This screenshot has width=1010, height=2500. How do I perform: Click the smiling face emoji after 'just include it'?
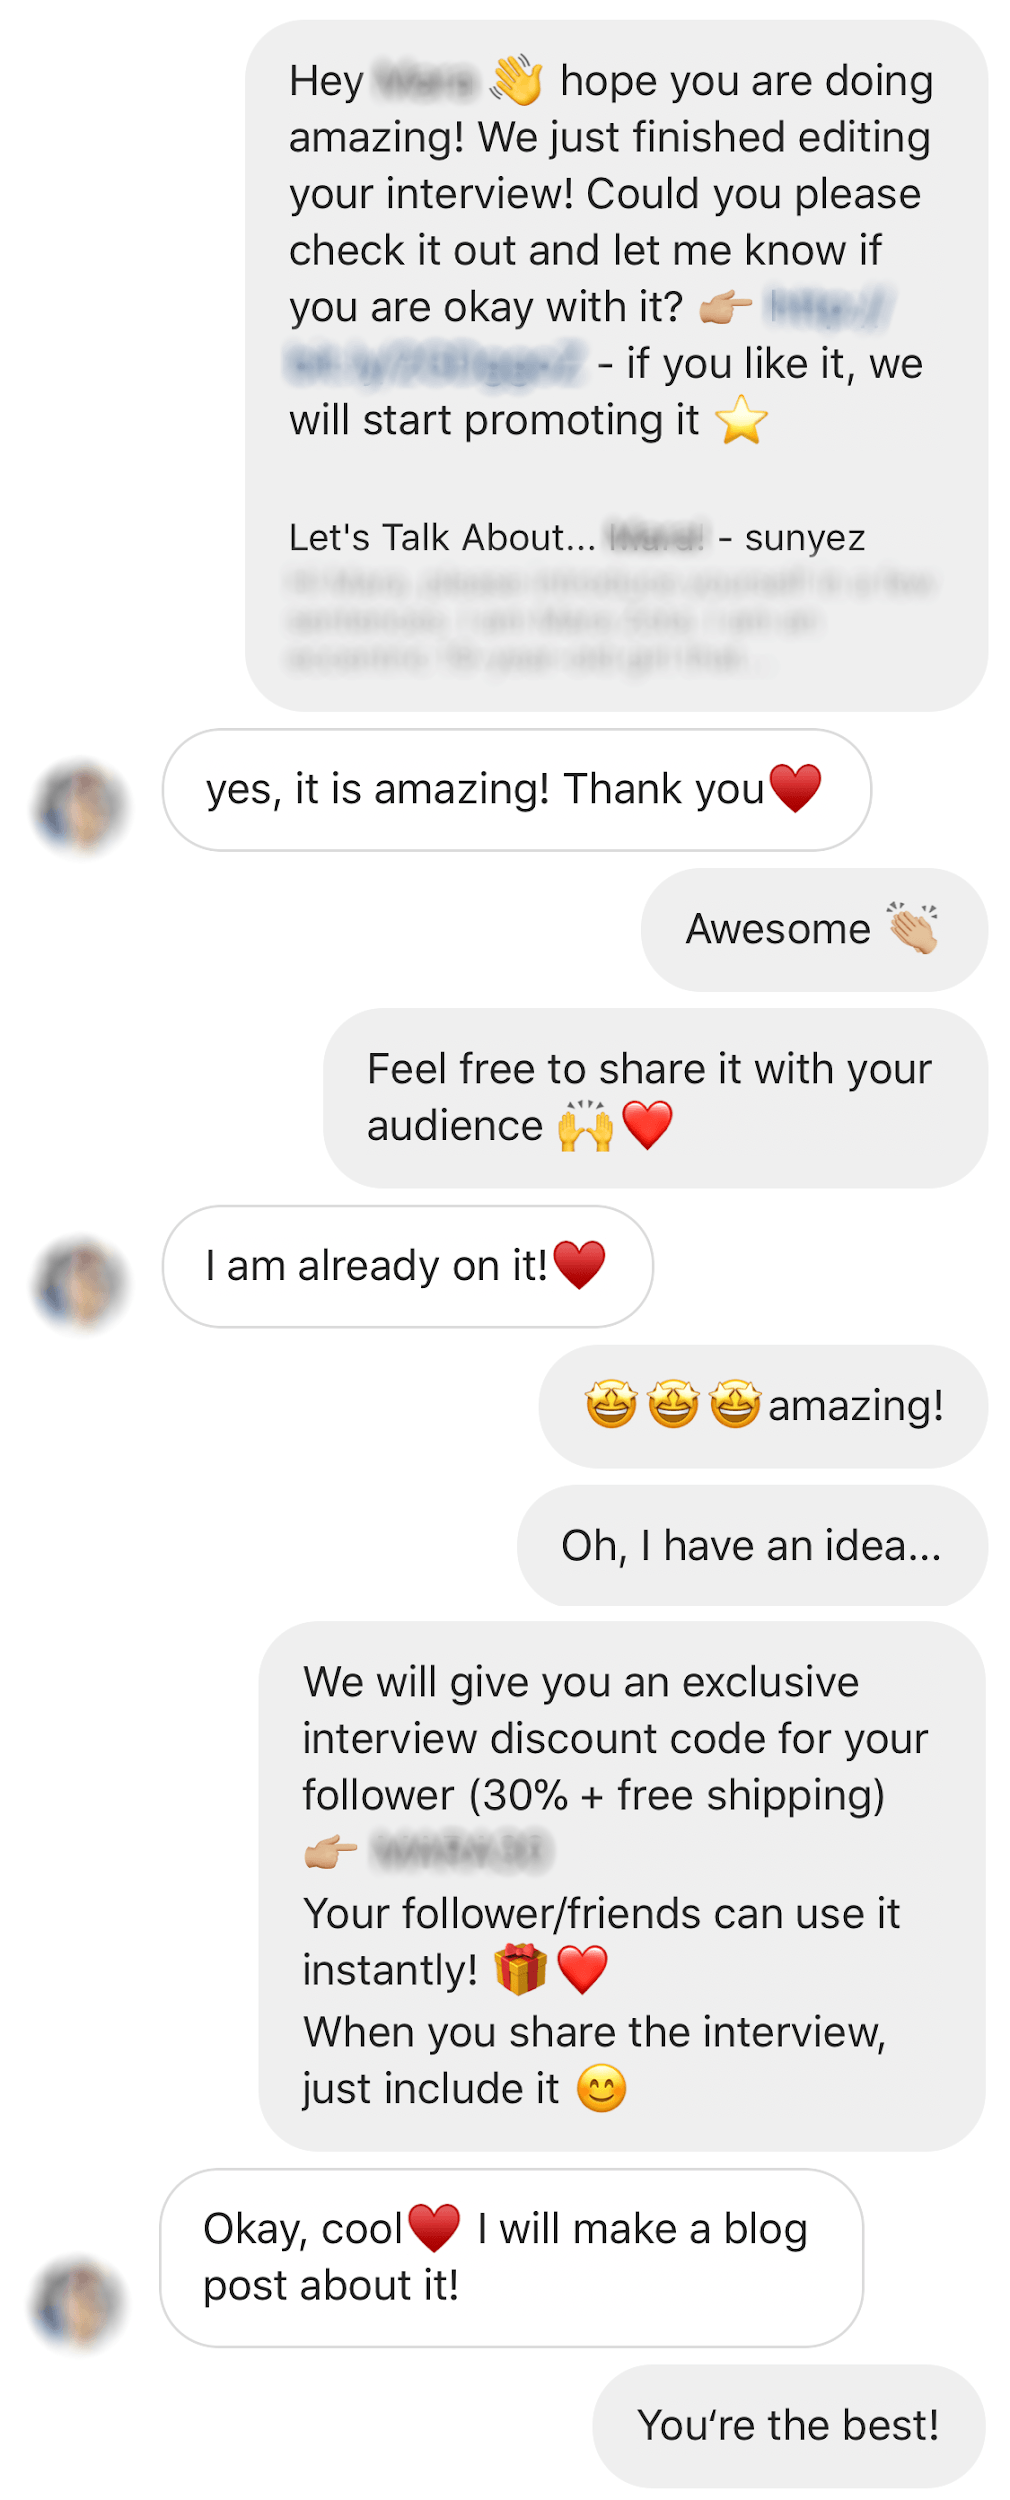pyautogui.click(x=602, y=2089)
